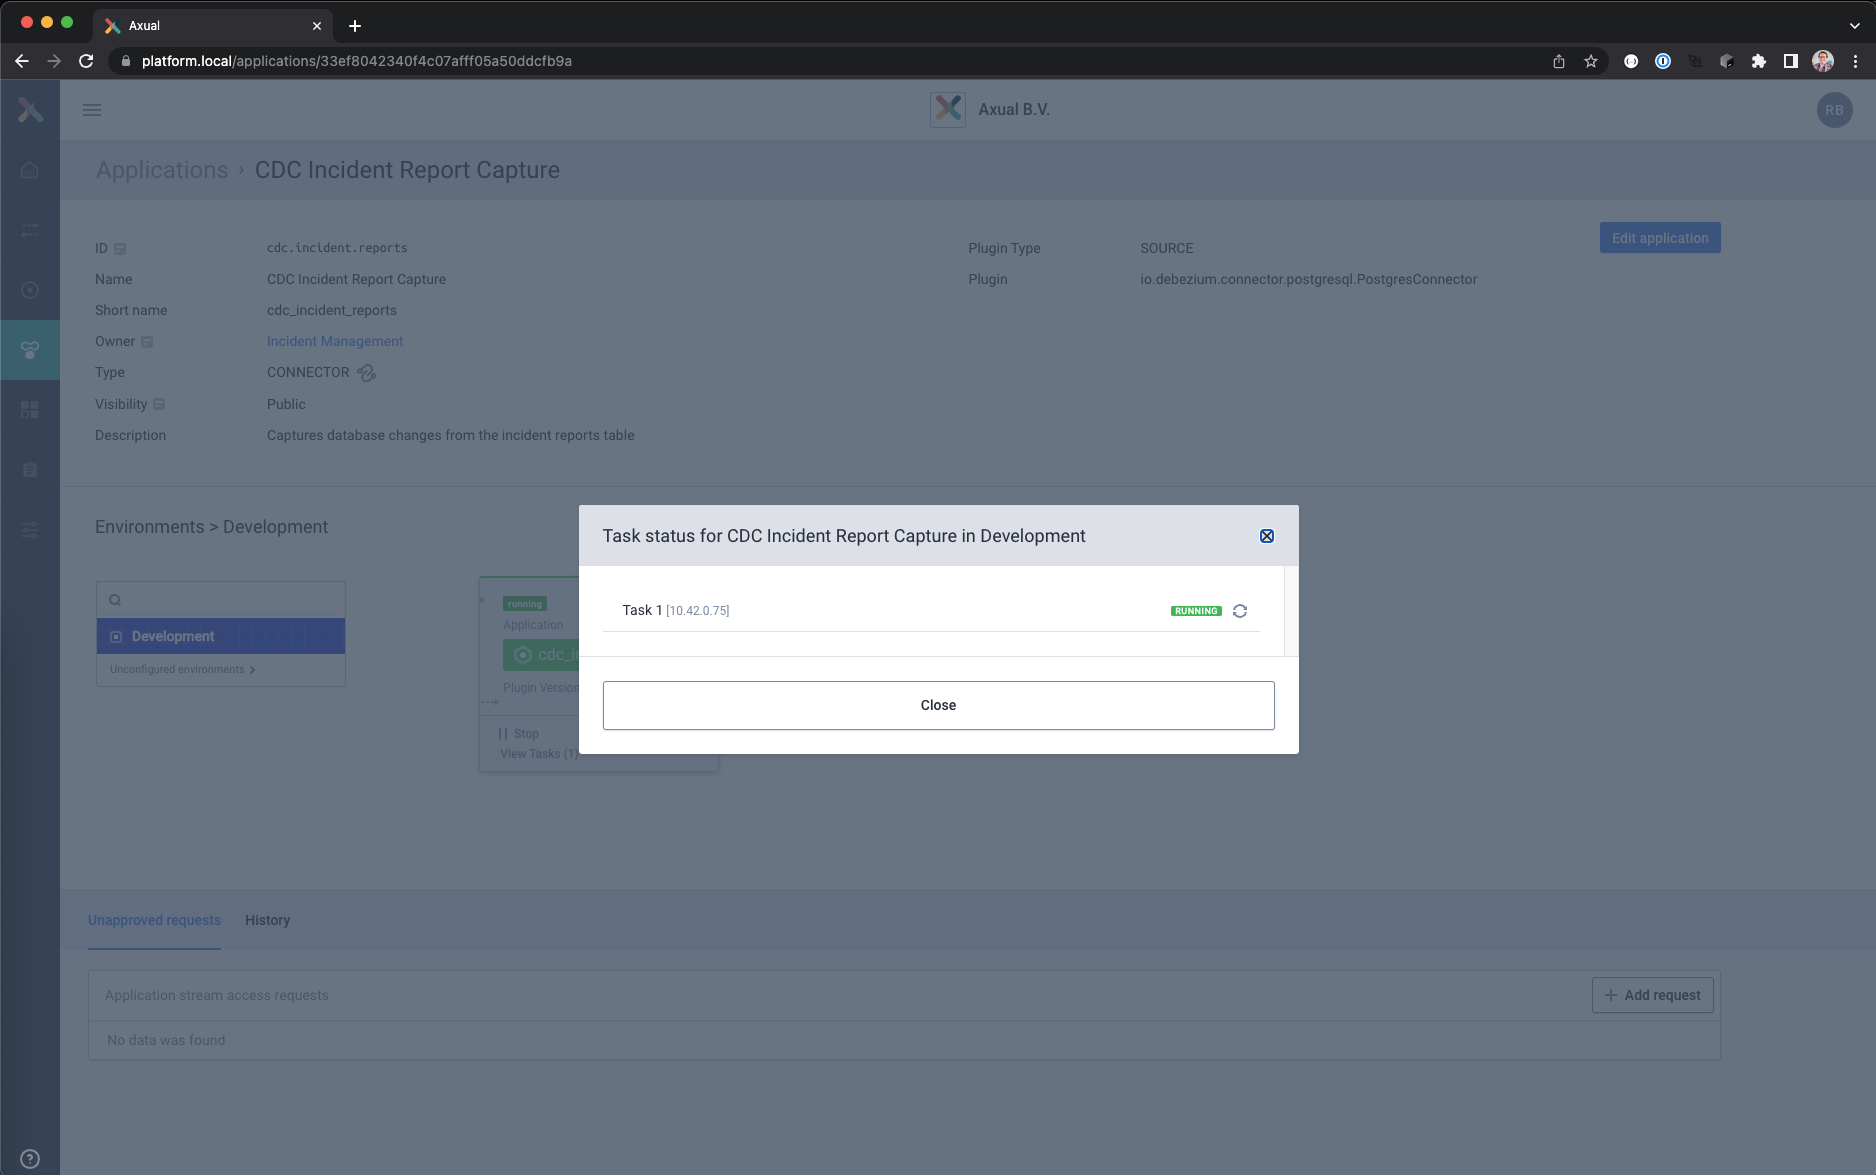The height and width of the screenshot is (1175, 1876).
Task: Open the hamburger navigation menu
Action: pos(92,110)
